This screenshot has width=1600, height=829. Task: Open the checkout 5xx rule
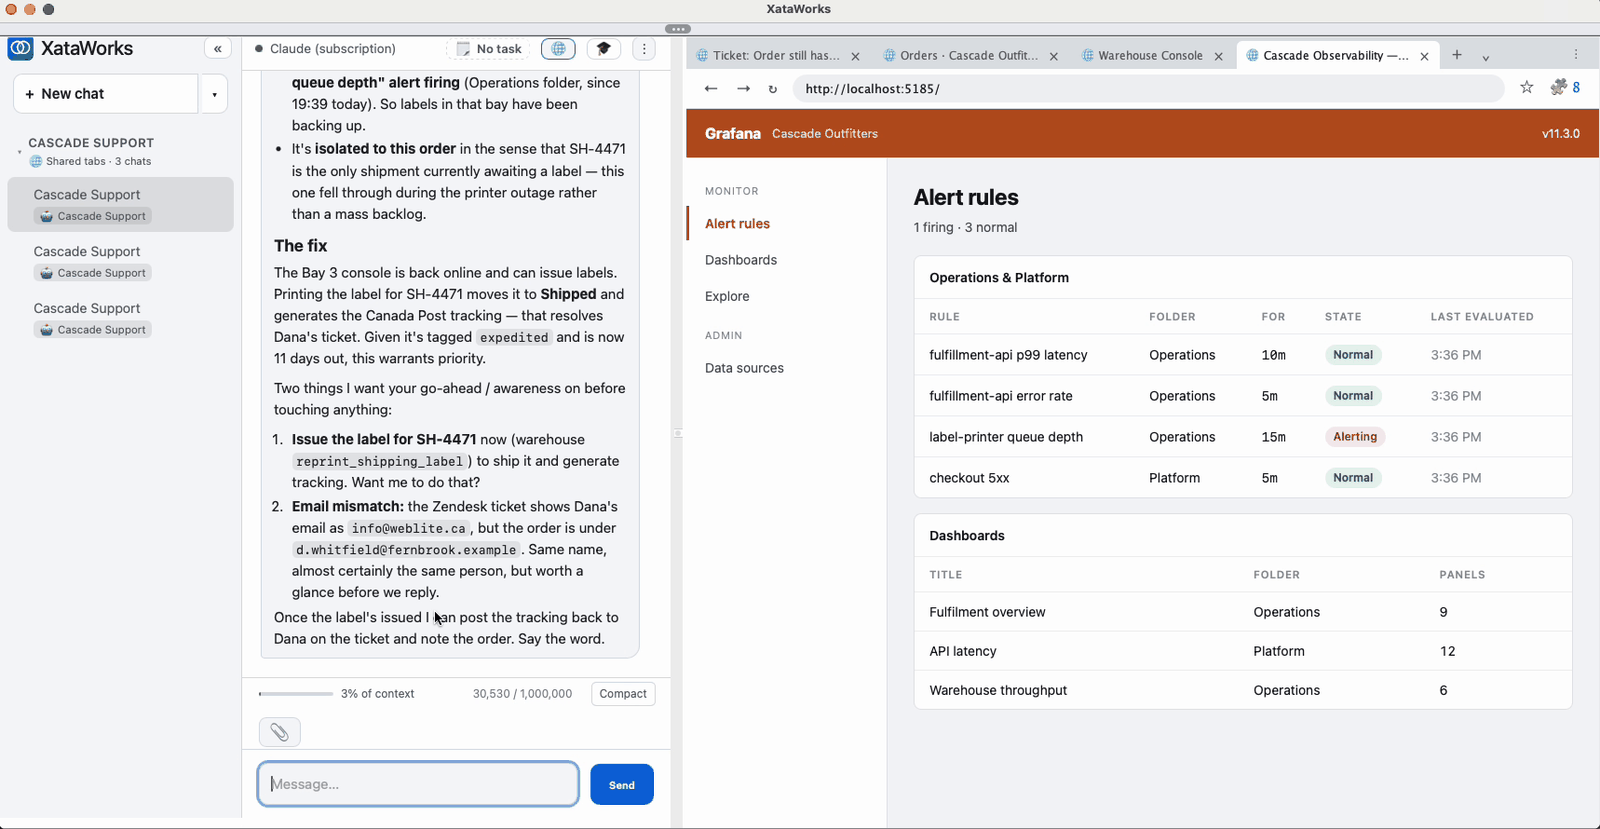tap(969, 478)
